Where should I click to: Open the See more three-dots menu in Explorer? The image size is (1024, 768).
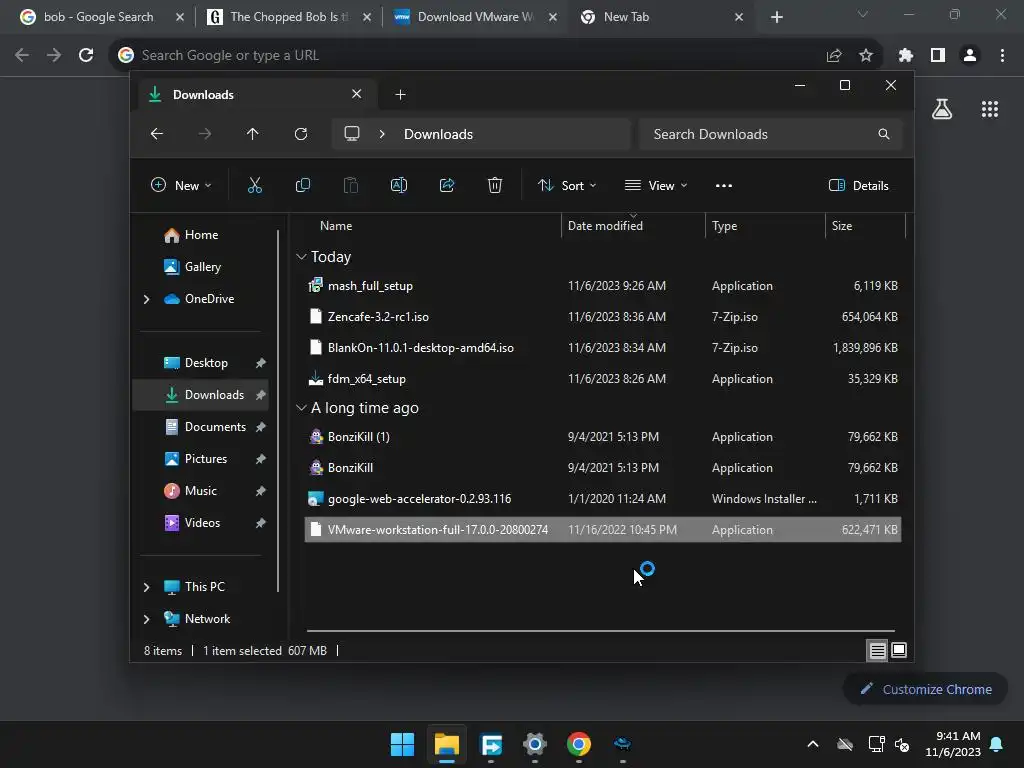tap(724, 185)
